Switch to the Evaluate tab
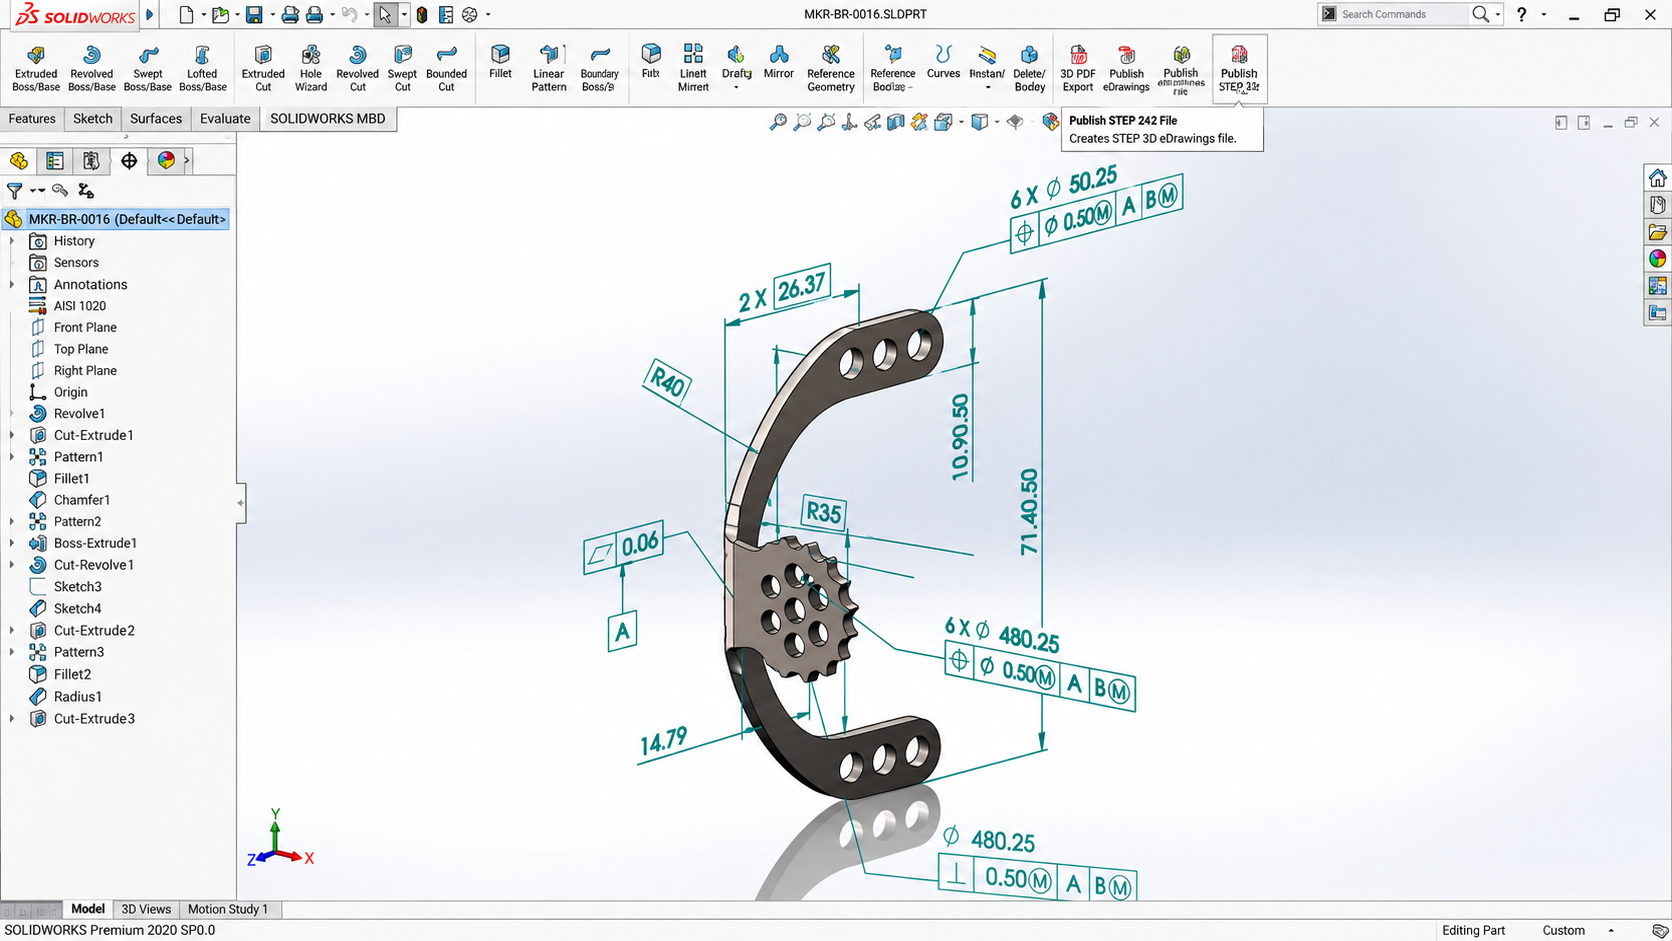This screenshot has height=941, width=1672. click(225, 118)
